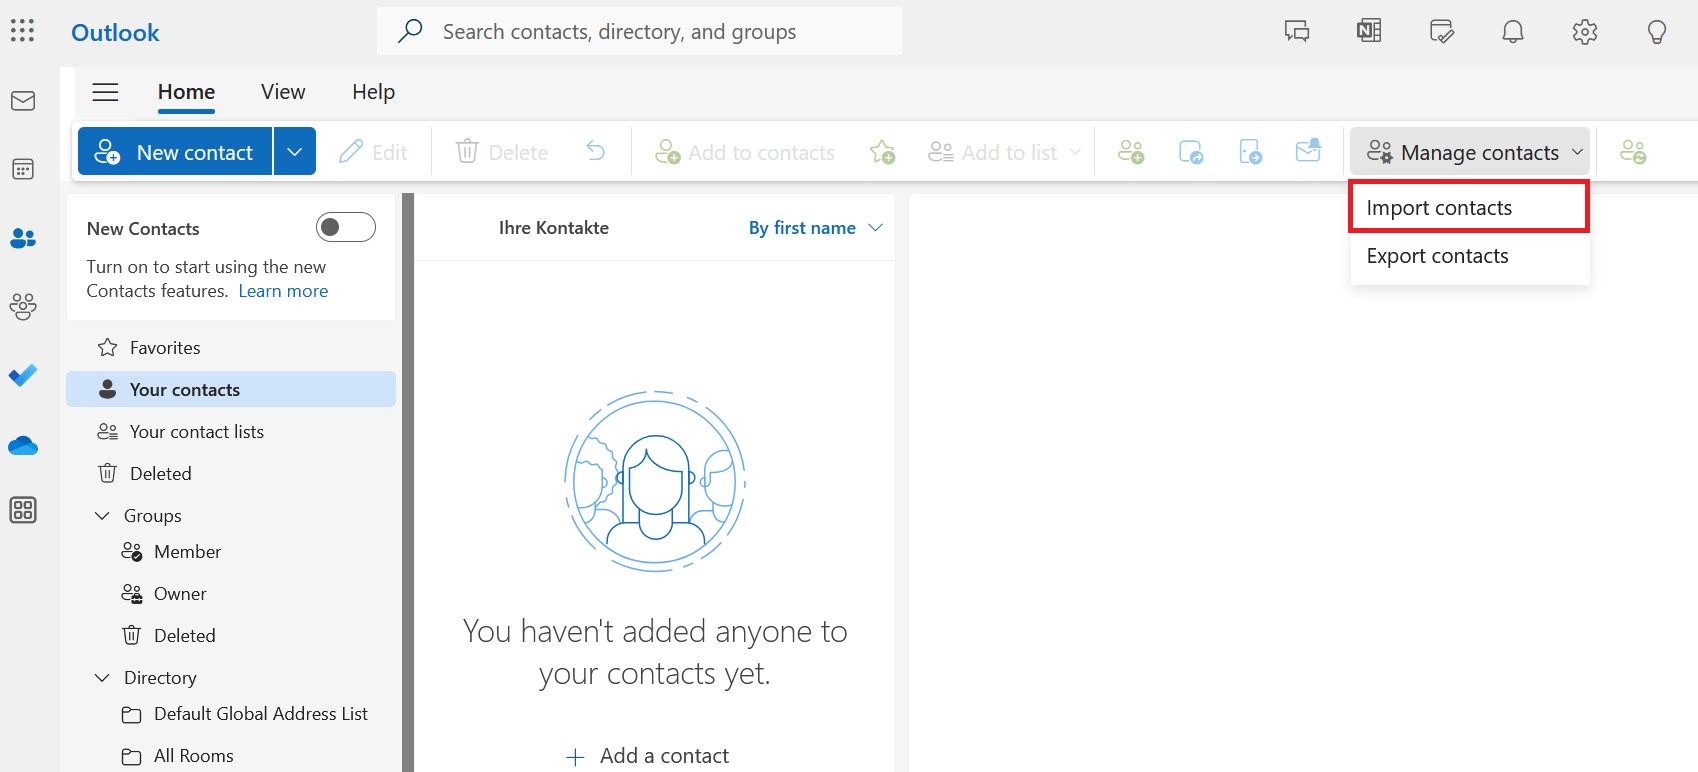Viewport: 1698px width, 772px height.
Task: Open Calendar from the left sidebar
Action: click(23, 169)
